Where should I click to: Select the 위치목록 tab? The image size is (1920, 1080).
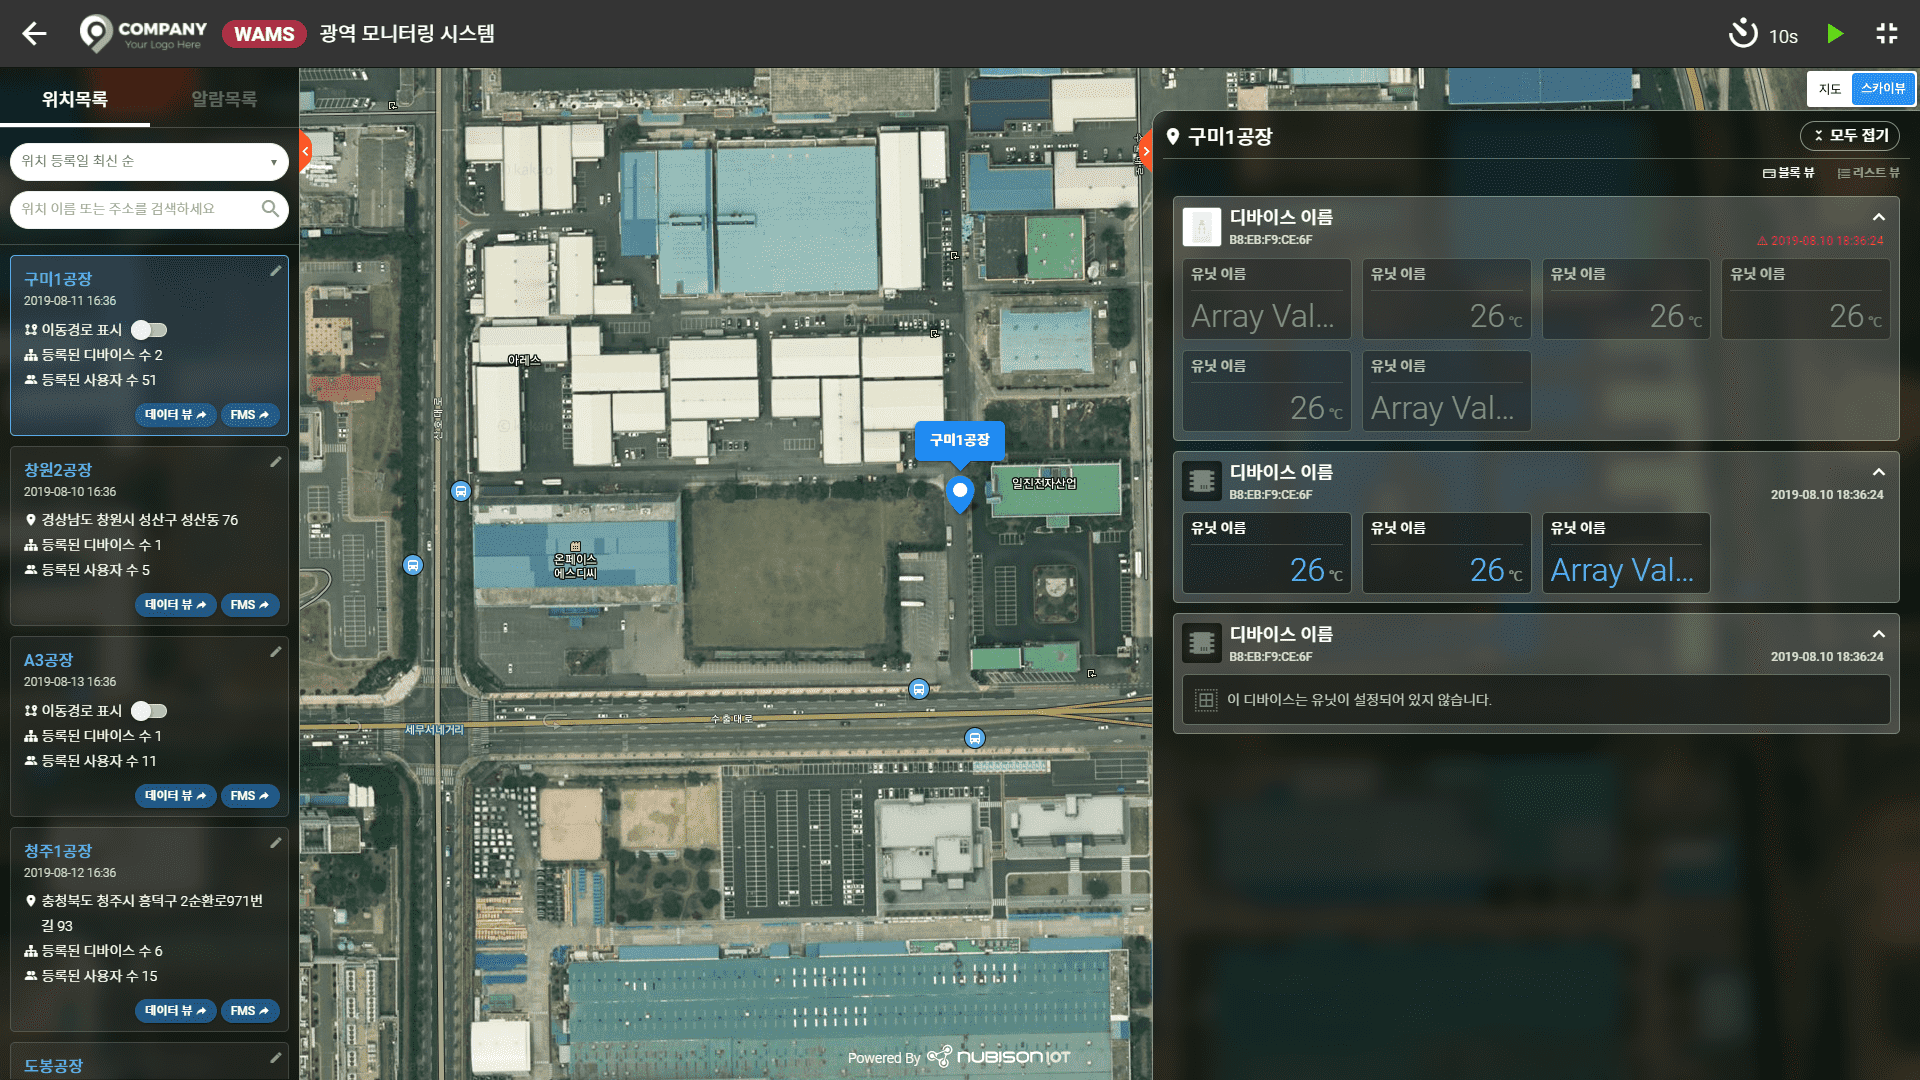(x=75, y=99)
